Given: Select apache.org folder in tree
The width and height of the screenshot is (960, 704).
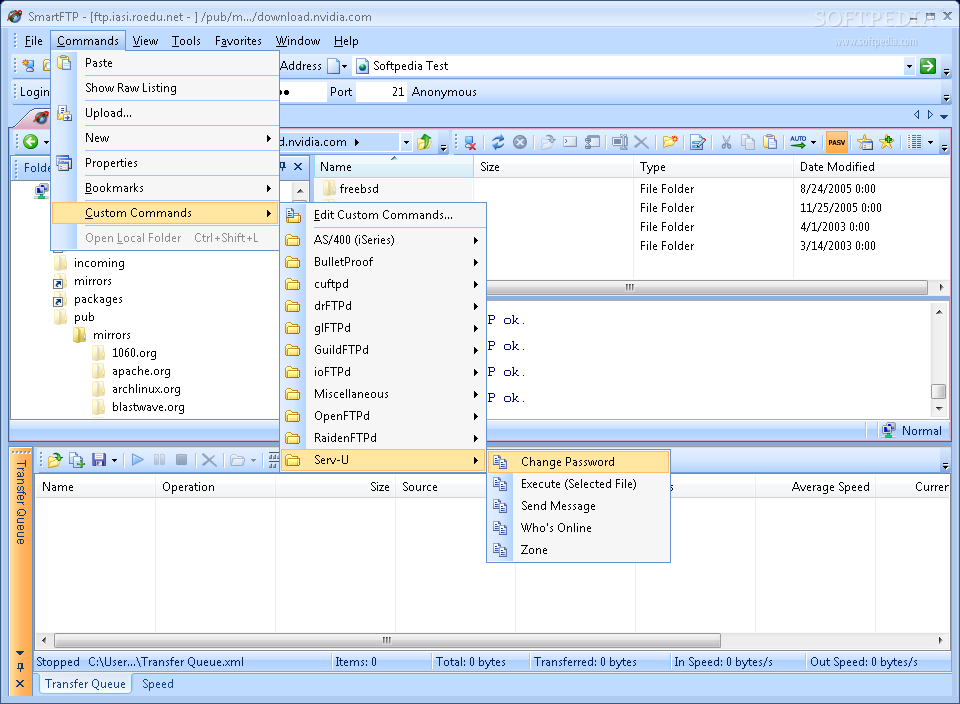Looking at the screenshot, I should [141, 372].
